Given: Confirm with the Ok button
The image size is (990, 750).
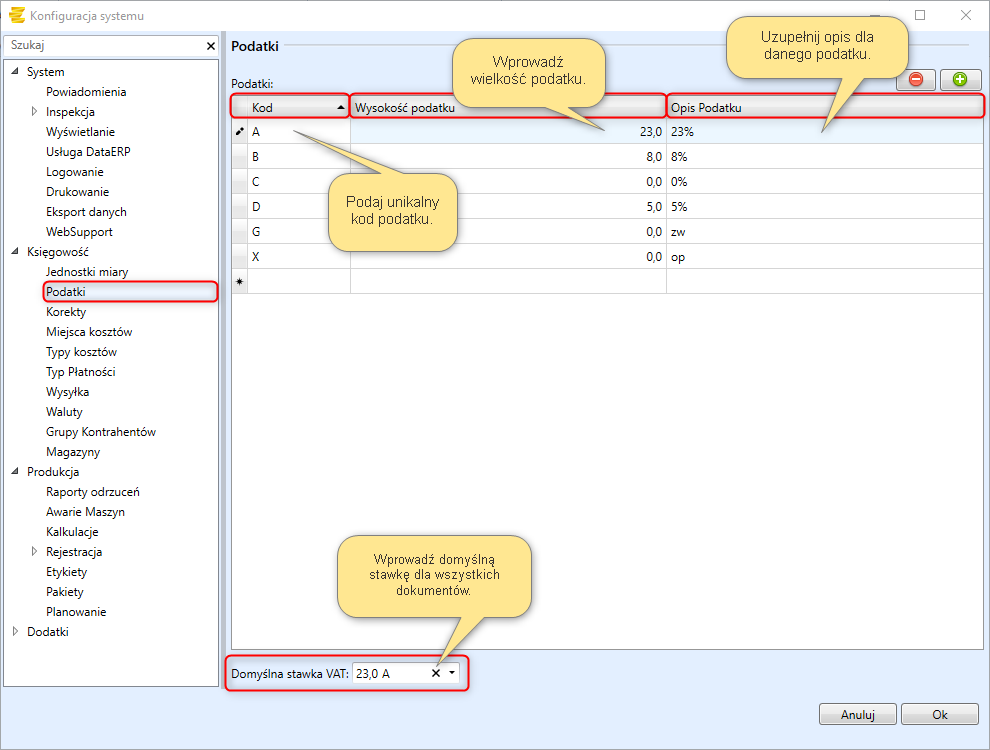Looking at the screenshot, I should pyautogui.click(x=939, y=715).
